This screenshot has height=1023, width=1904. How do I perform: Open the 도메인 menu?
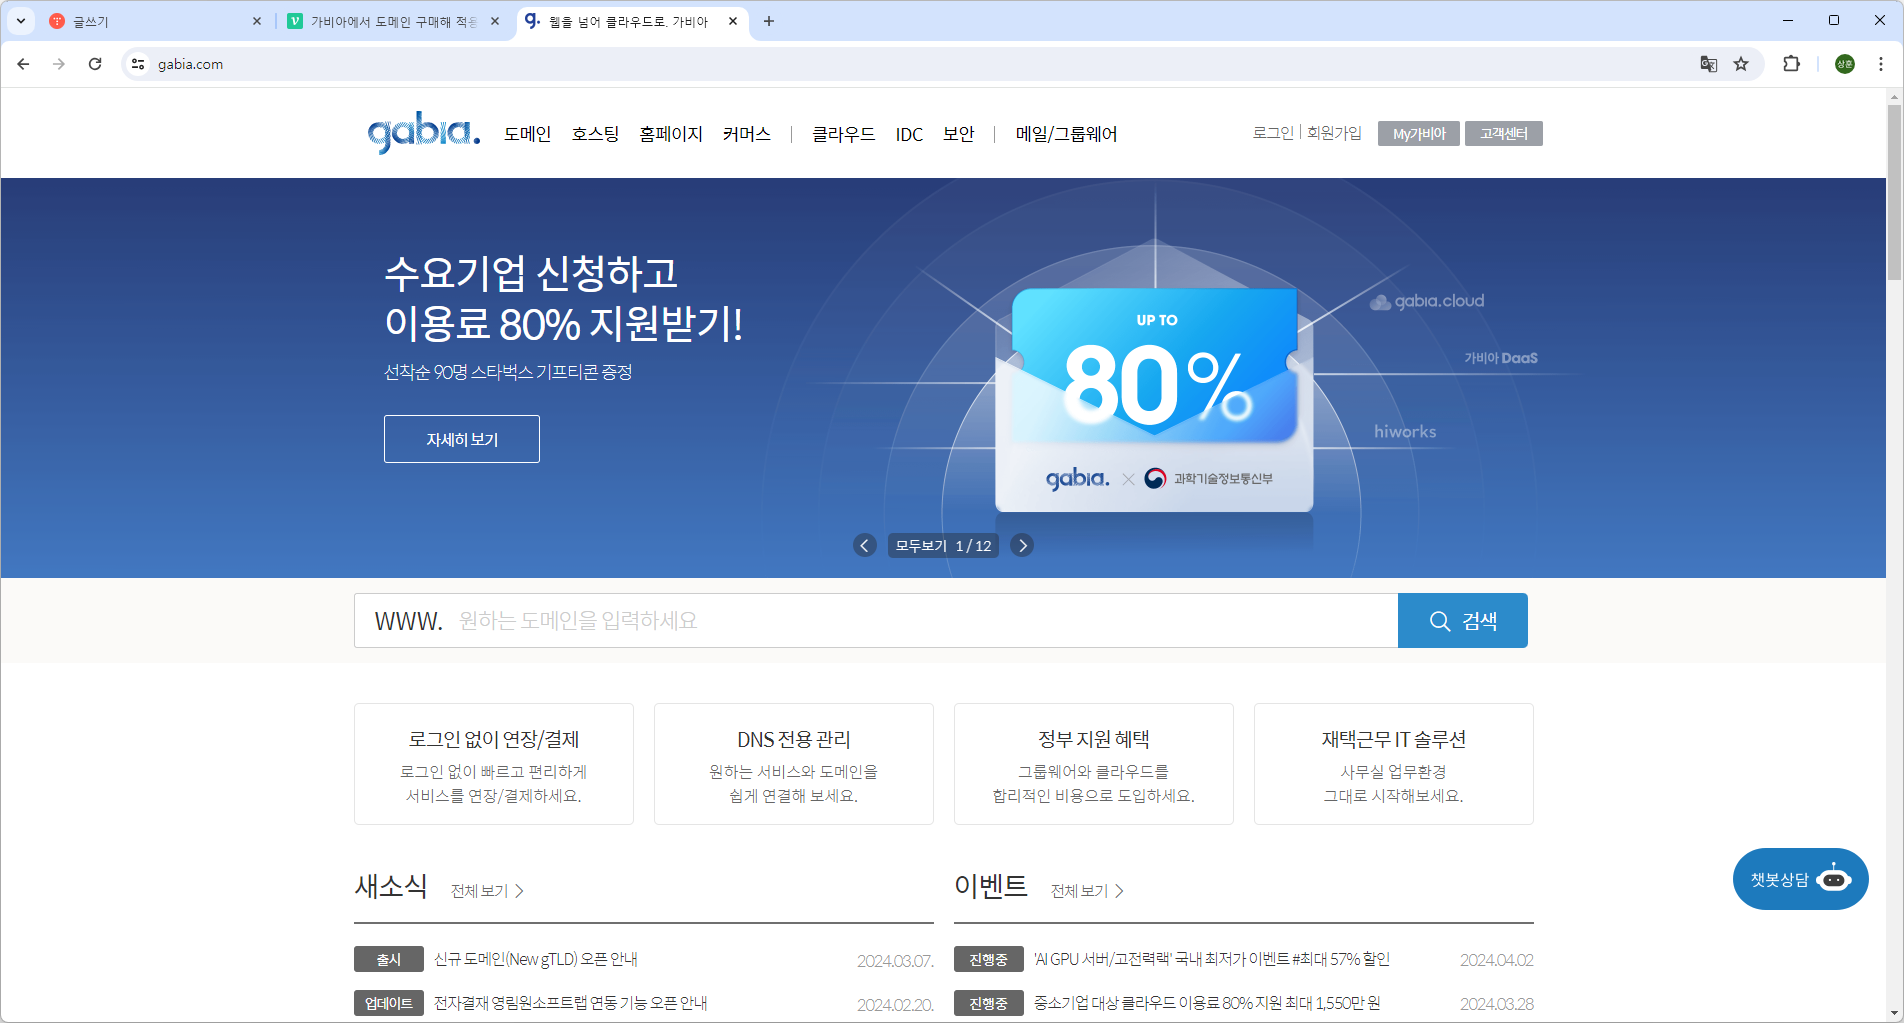pyautogui.click(x=528, y=134)
